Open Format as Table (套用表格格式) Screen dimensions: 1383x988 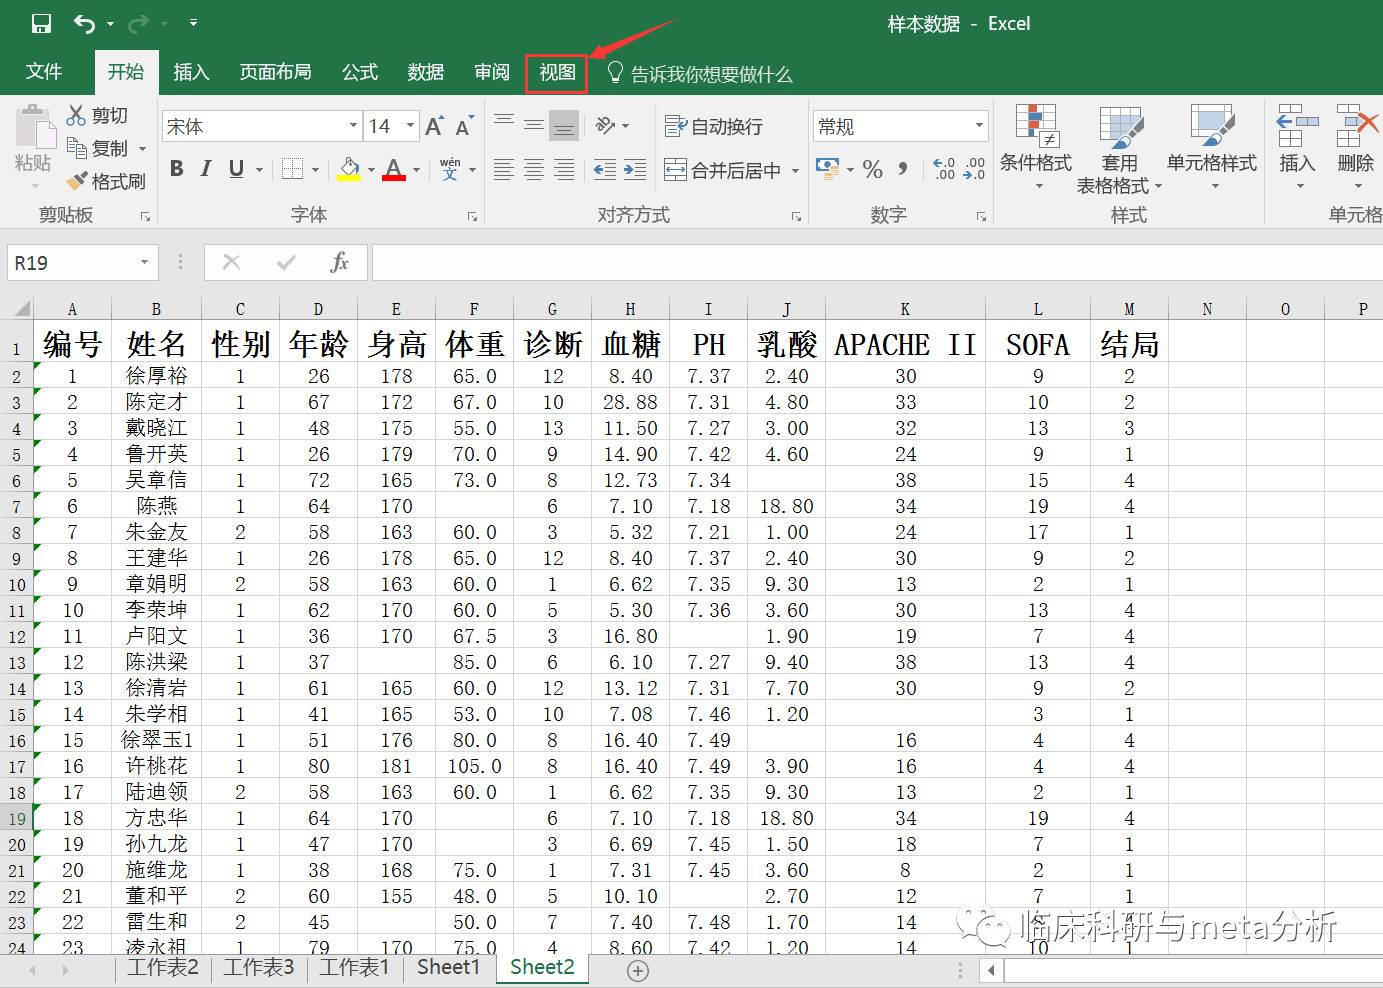pyautogui.click(x=1120, y=149)
